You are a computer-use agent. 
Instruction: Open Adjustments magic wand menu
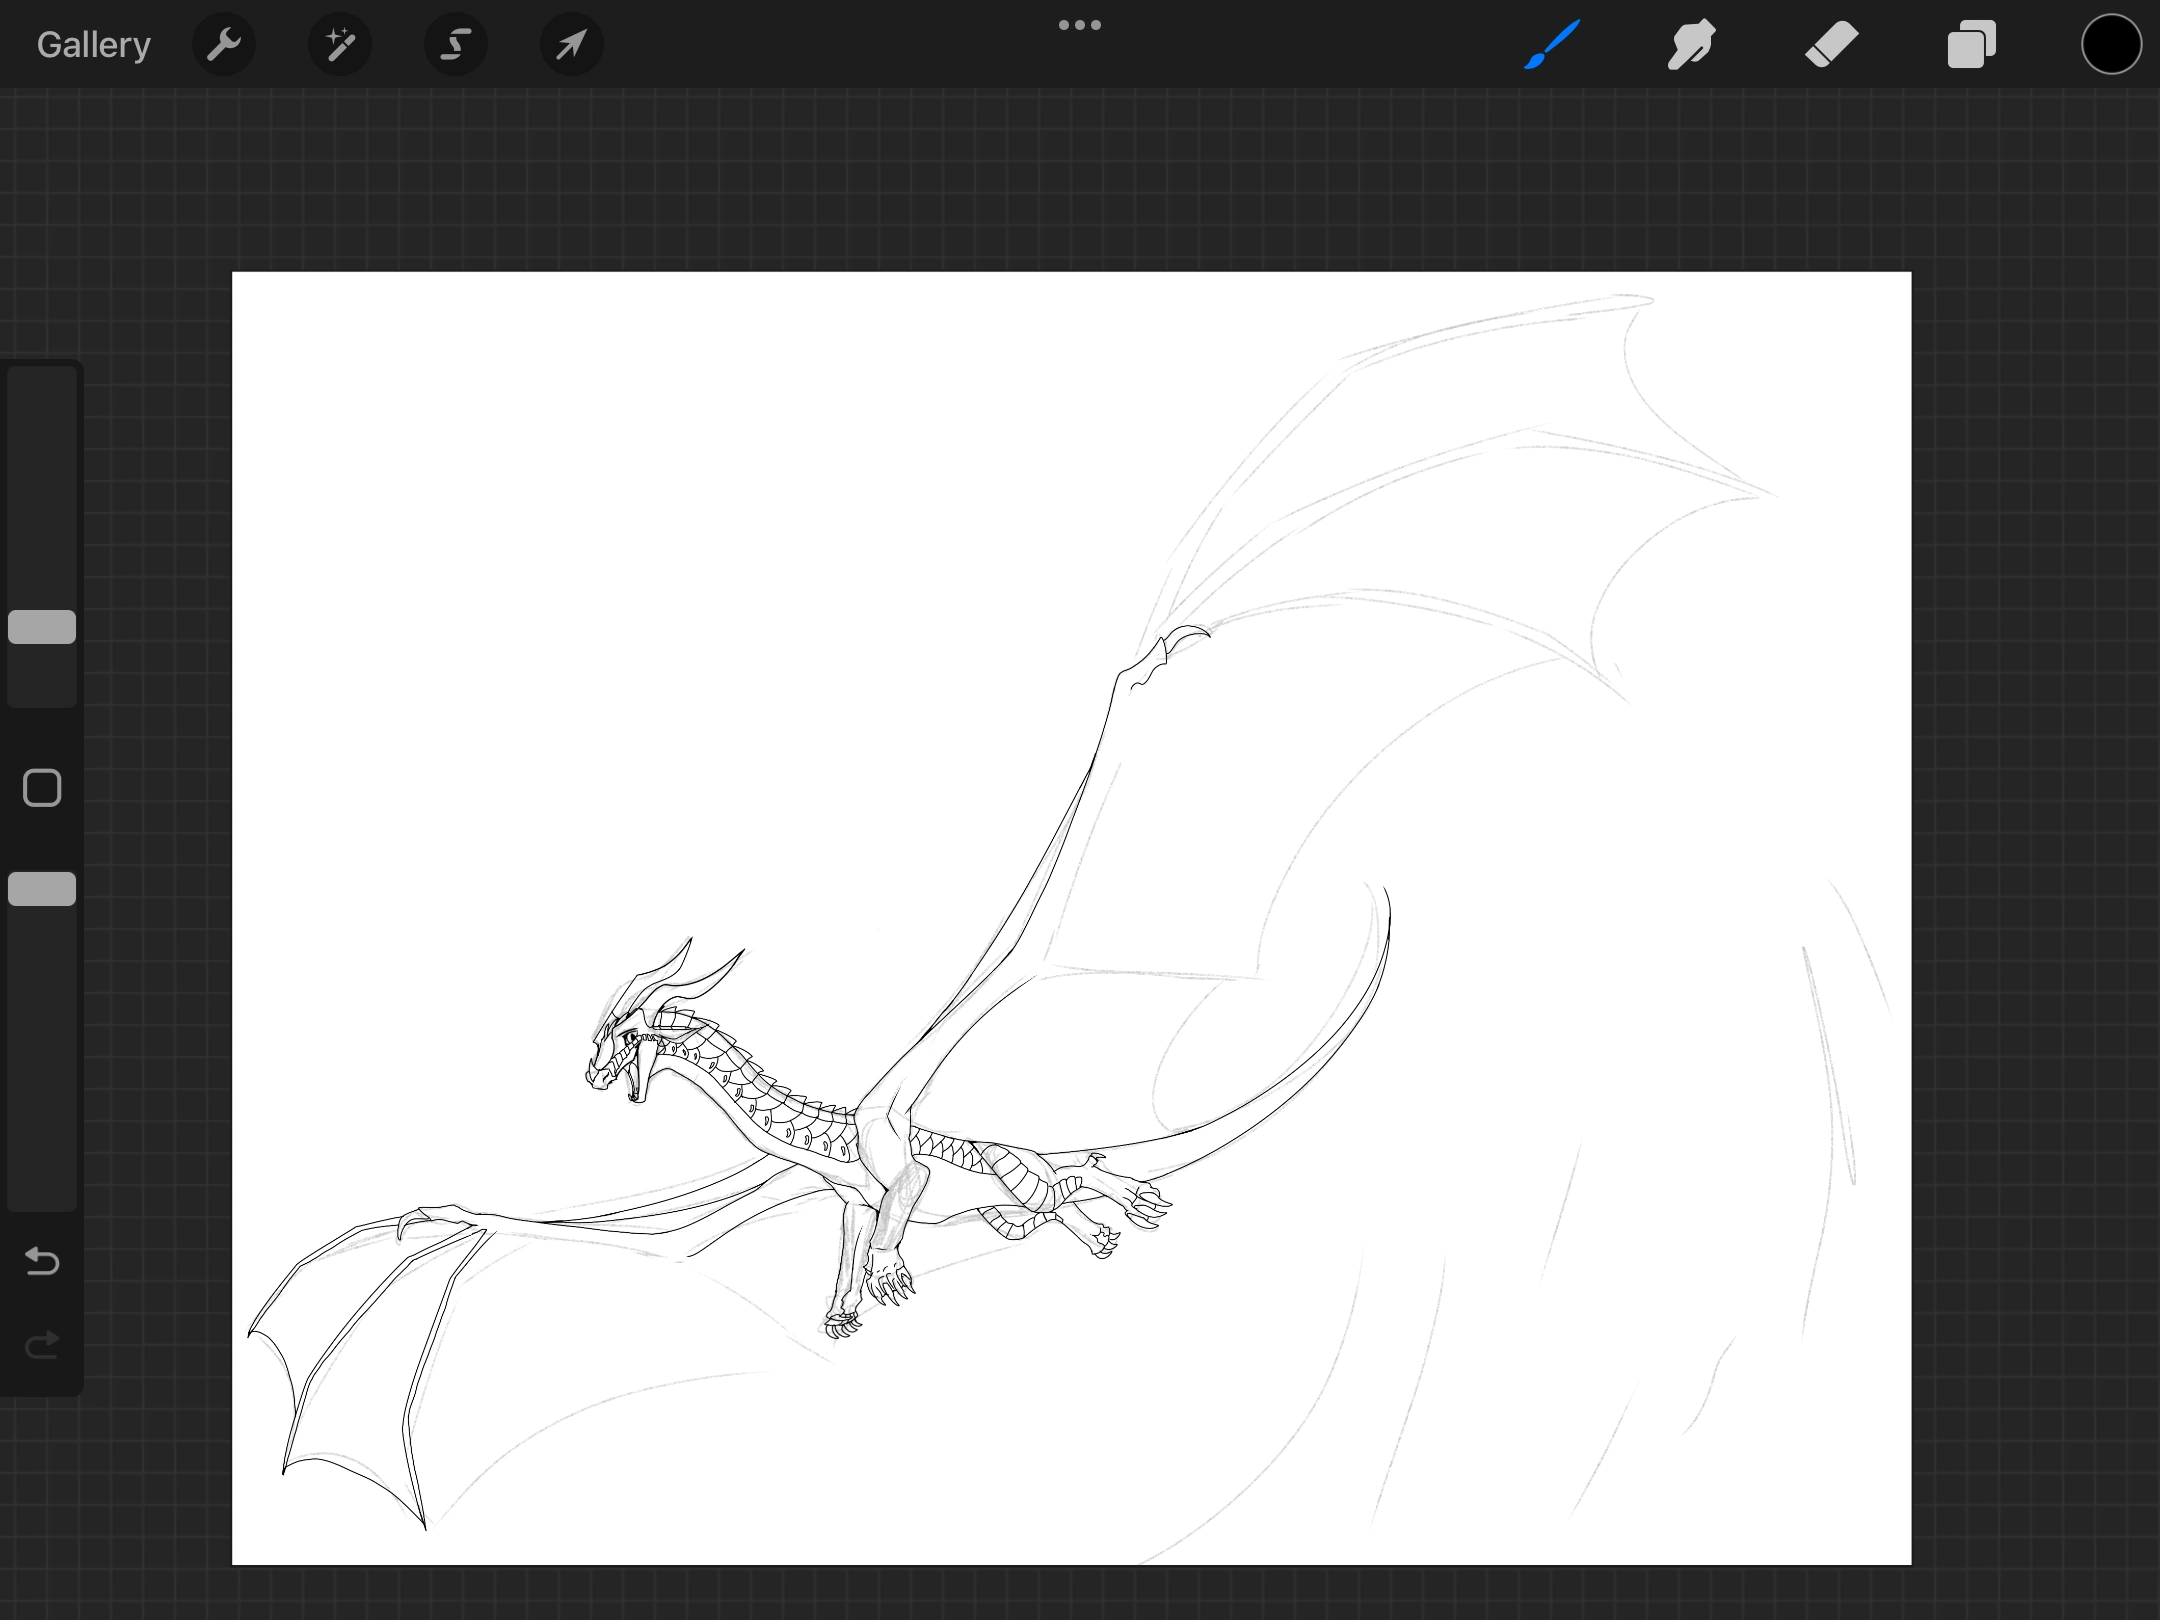(340, 45)
